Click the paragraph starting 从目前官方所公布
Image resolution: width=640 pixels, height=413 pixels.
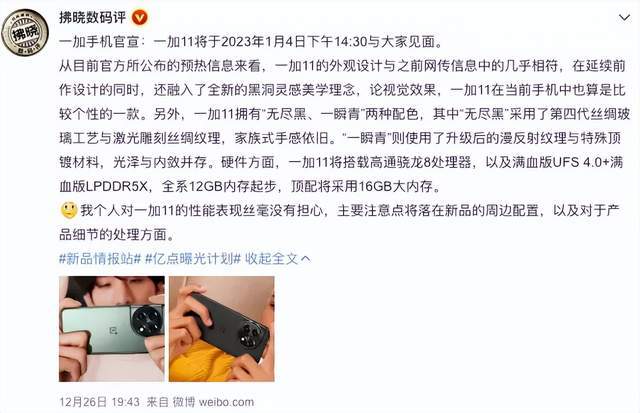point(344,126)
